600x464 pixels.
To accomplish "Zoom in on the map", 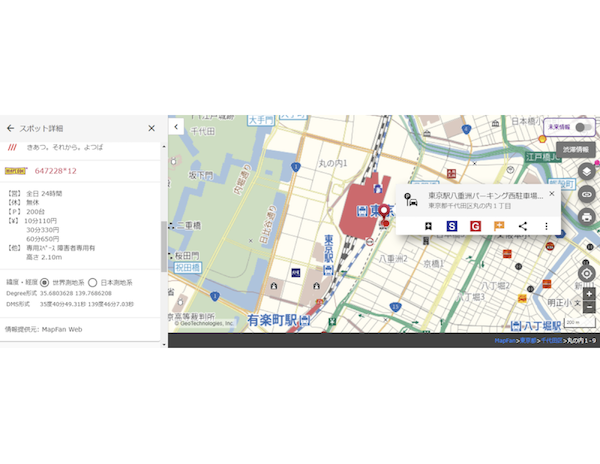I will pos(589,294).
